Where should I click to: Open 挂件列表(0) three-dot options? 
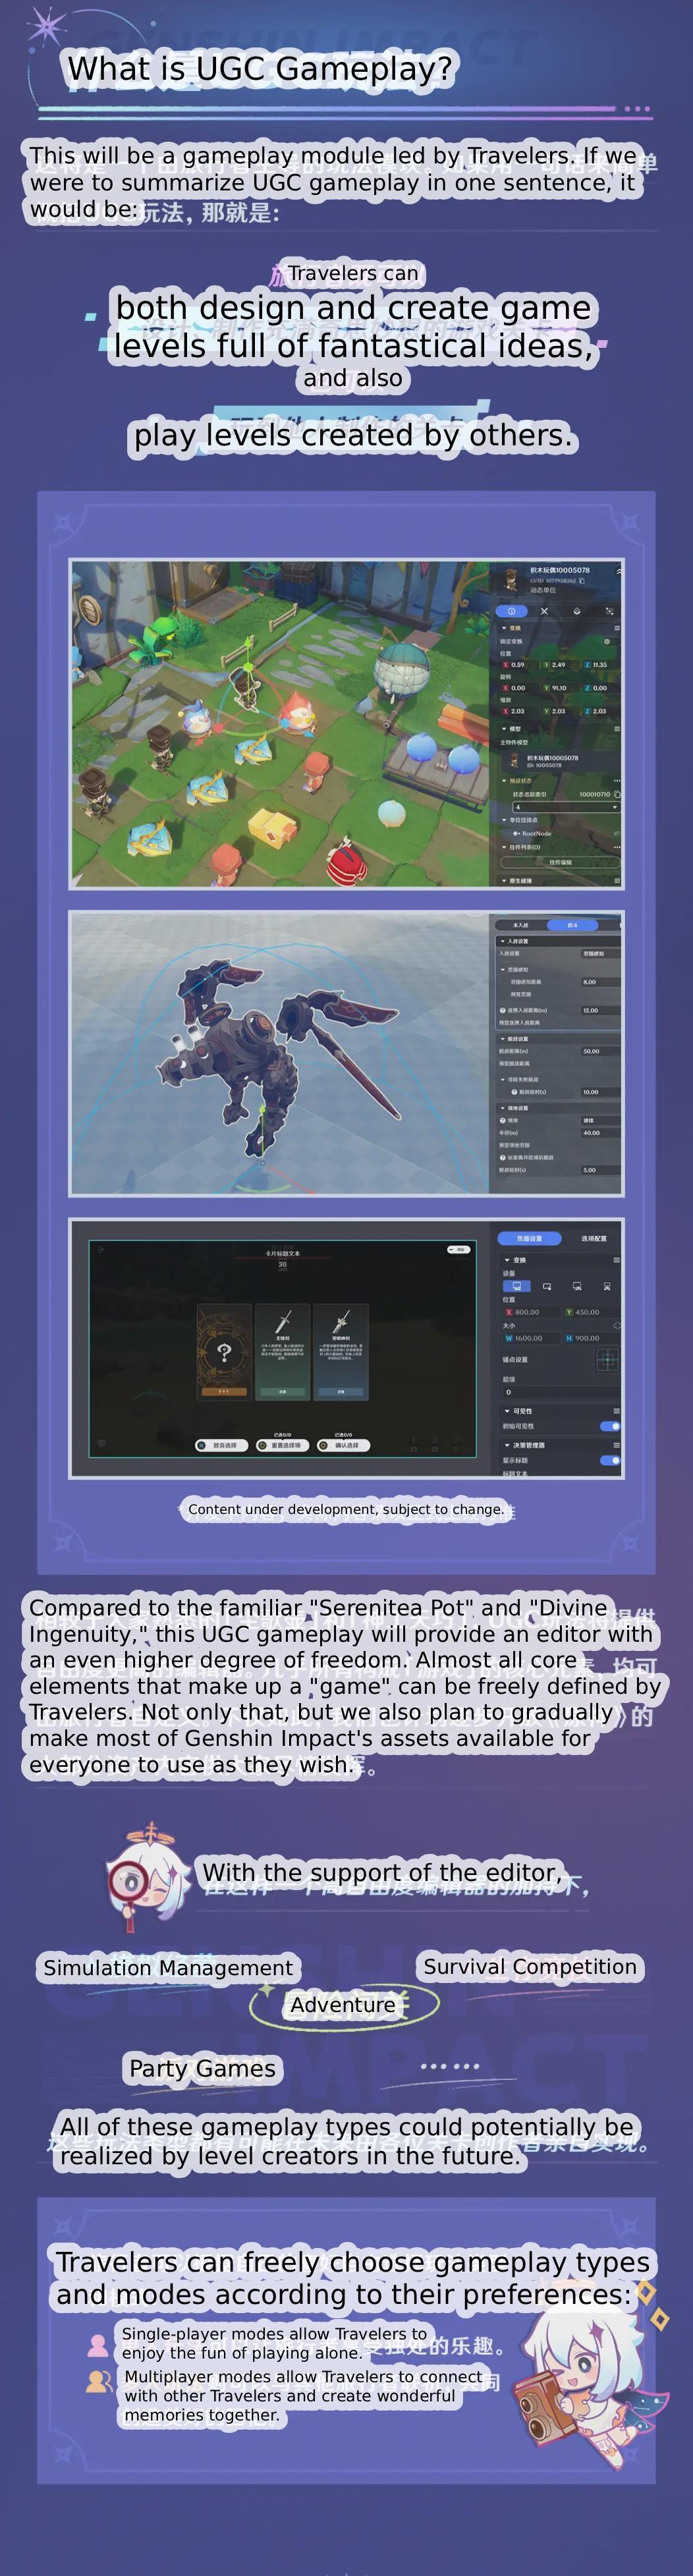click(617, 848)
